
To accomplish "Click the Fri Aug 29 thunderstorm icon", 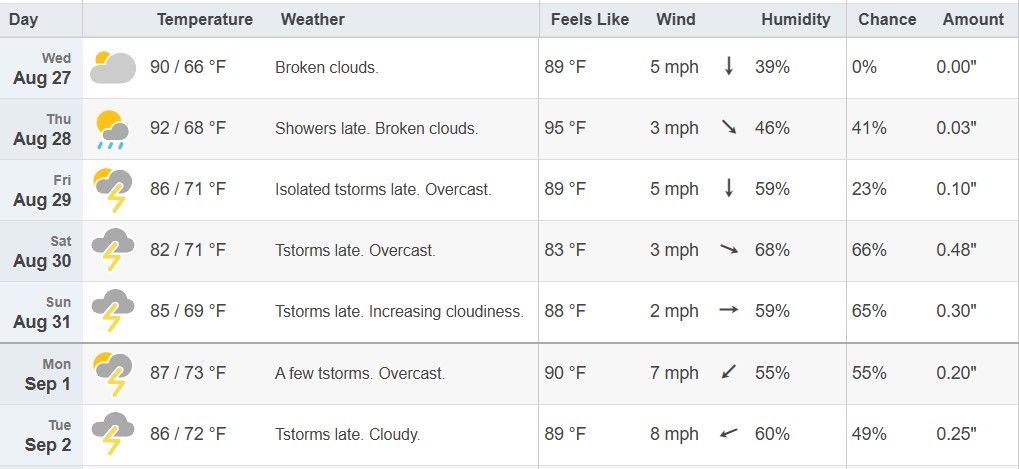I will tap(113, 190).
